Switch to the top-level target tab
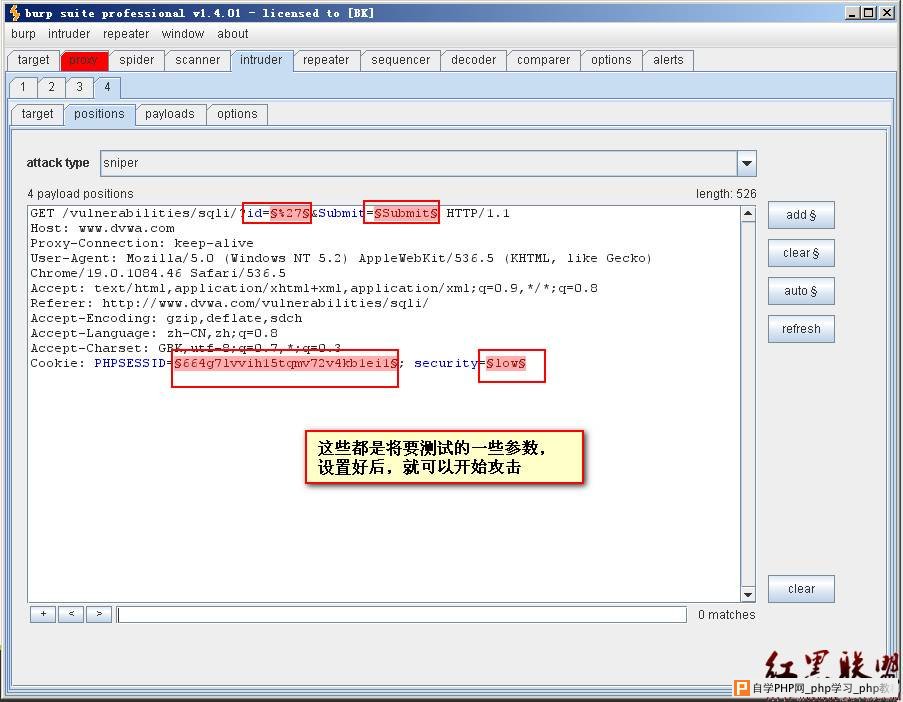Image resolution: width=903 pixels, height=702 pixels. click(x=33, y=60)
